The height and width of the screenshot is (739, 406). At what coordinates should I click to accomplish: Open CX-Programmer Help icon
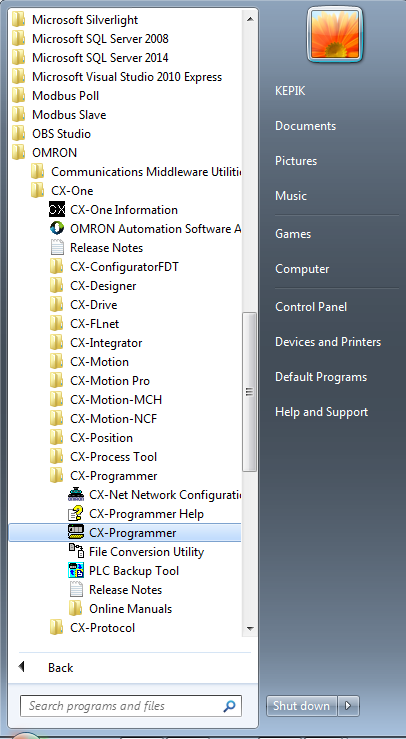coord(76,514)
